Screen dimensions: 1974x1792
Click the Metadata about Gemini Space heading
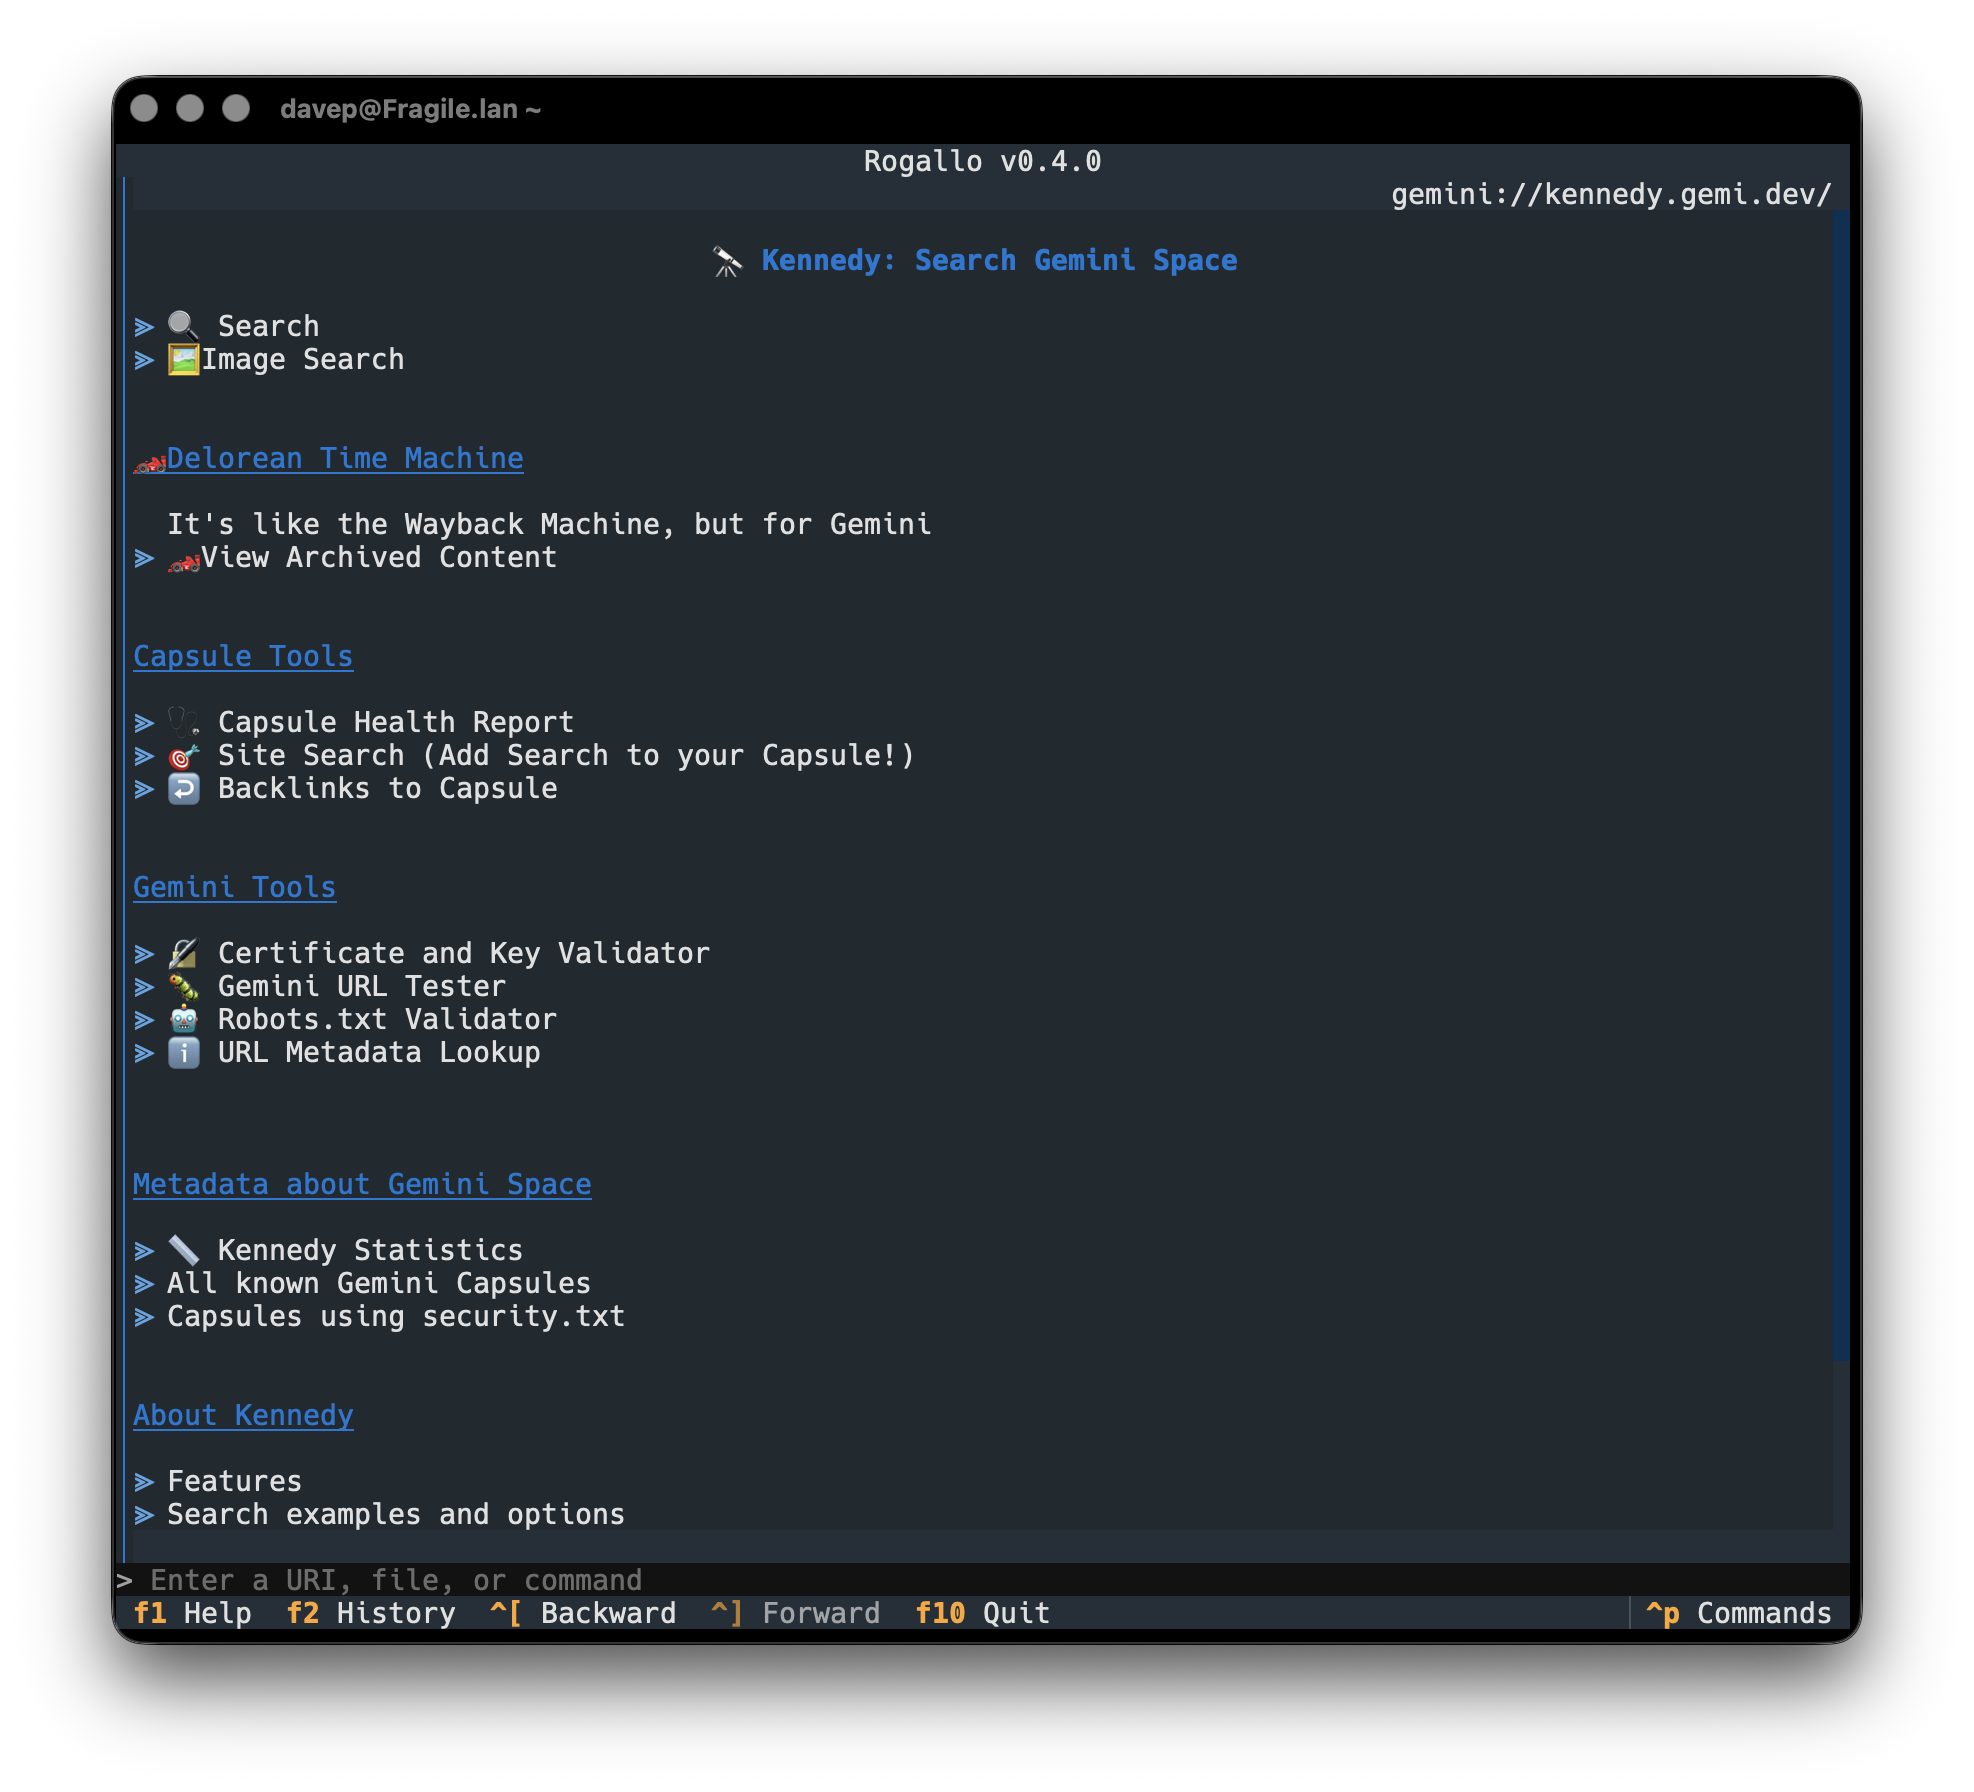[362, 1184]
